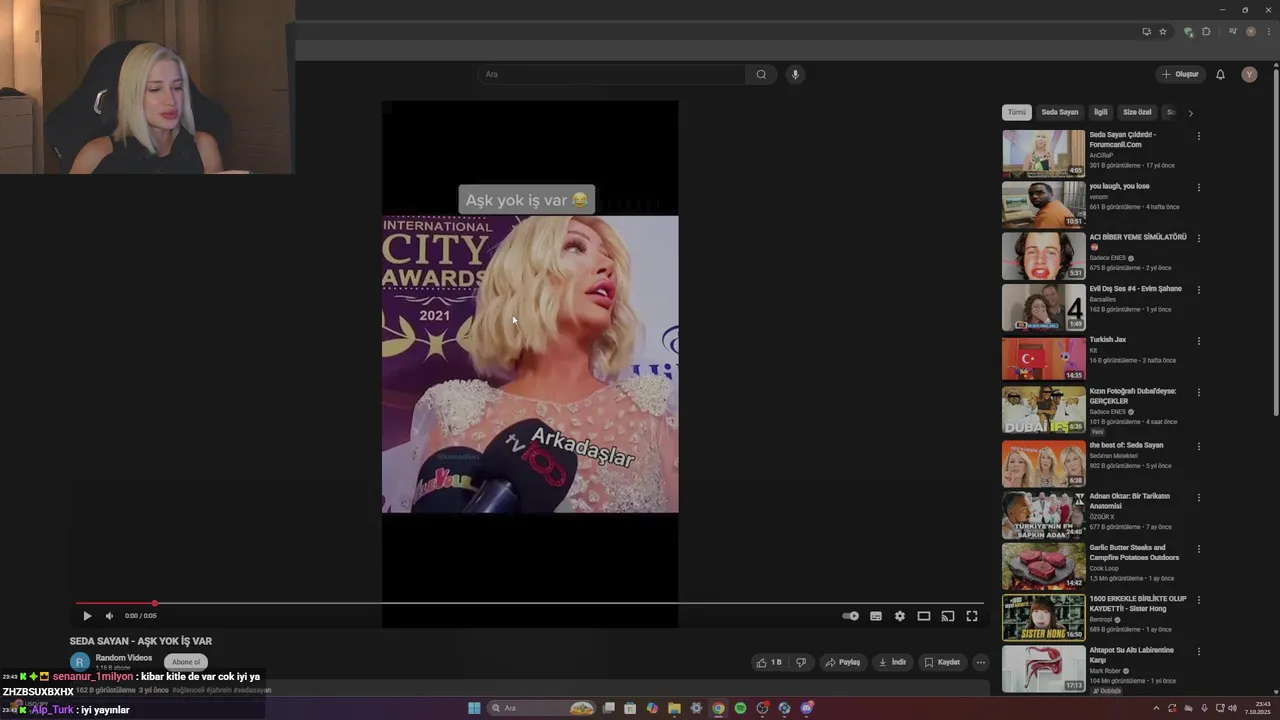The height and width of the screenshot is (720, 1280).
Task: Open Chrome extensions puzzle icon
Action: click(x=1206, y=31)
